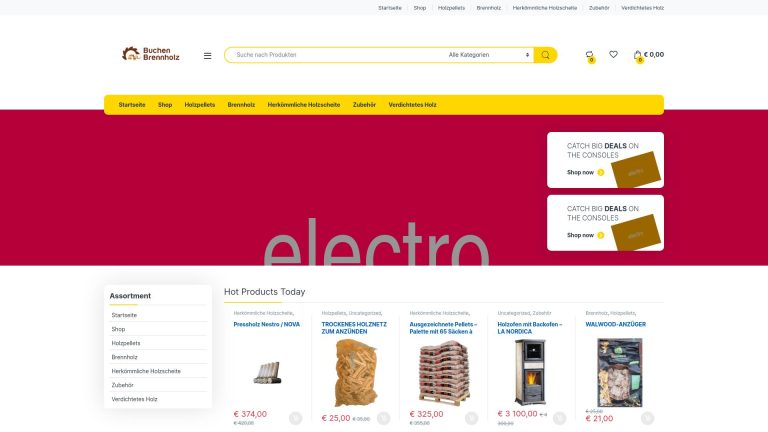Click the pellet pallet product image

pyautogui.click(x=443, y=372)
